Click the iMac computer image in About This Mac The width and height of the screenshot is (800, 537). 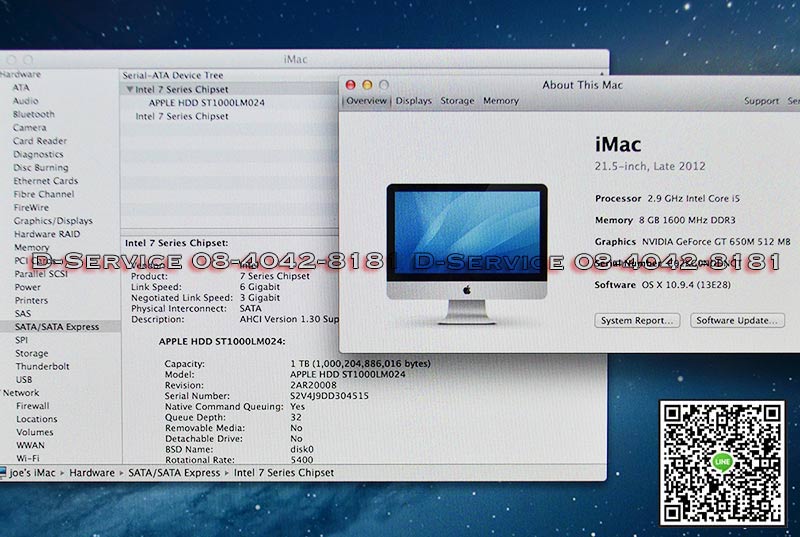click(x=467, y=254)
